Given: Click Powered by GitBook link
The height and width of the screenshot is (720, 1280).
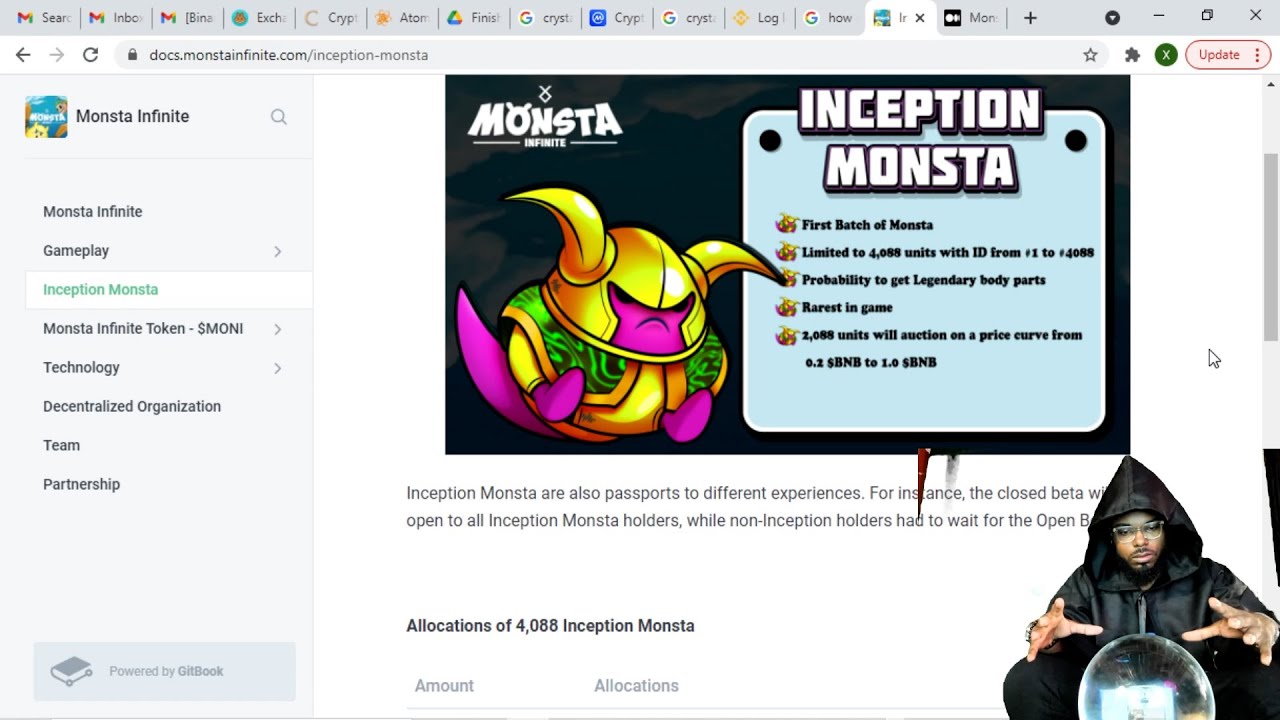Looking at the screenshot, I should tap(165, 671).
